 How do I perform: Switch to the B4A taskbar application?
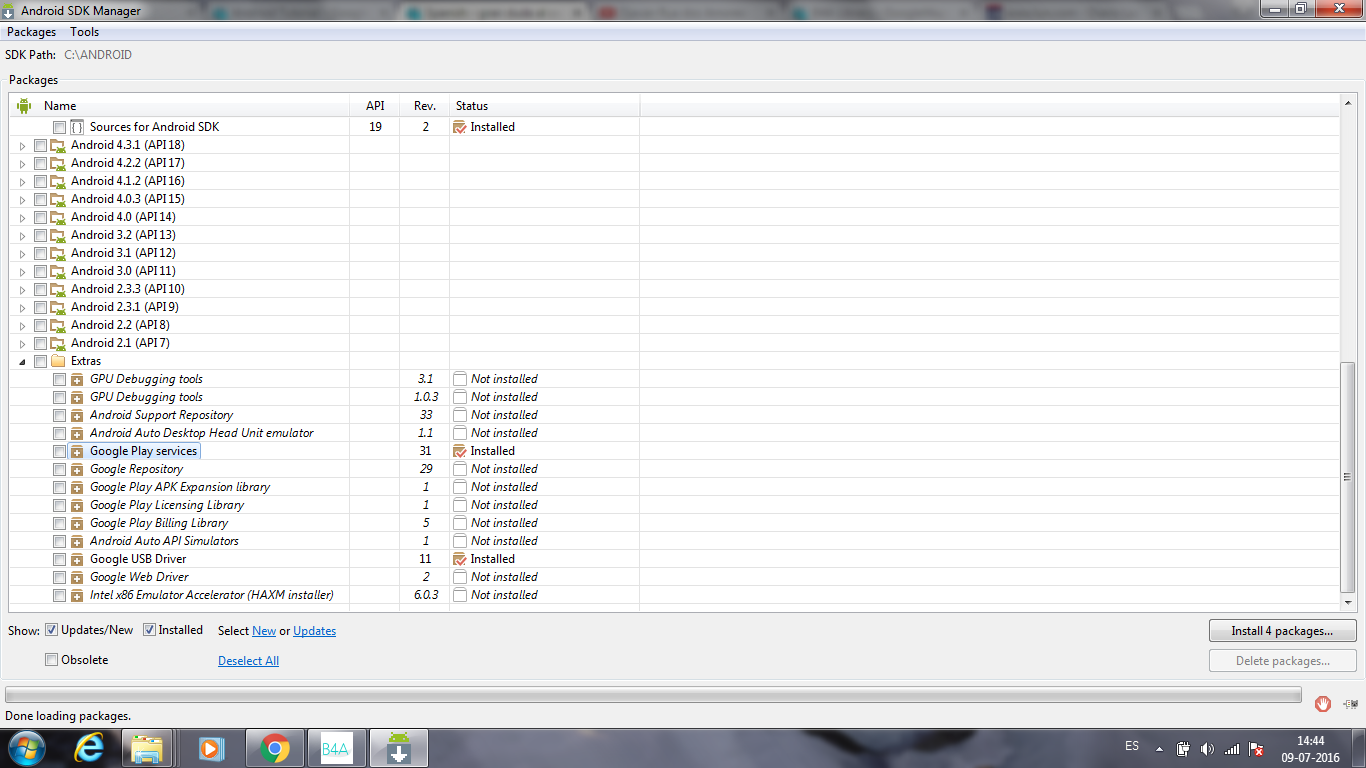point(336,748)
